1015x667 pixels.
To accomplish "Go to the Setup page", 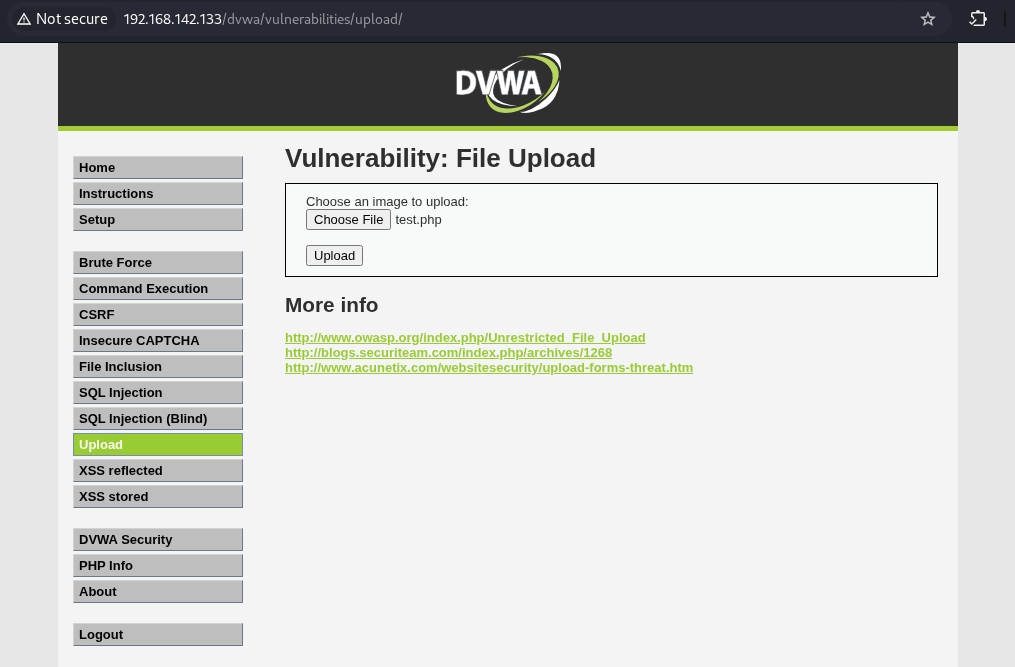I will (158, 220).
